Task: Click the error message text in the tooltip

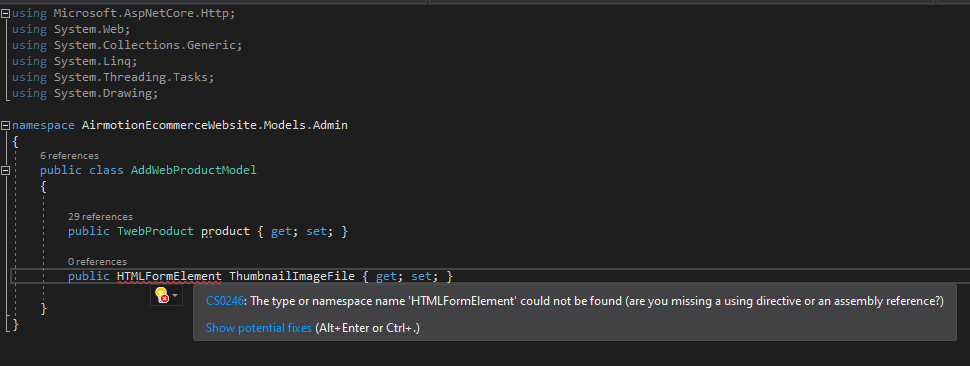Action: tap(597, 301)
